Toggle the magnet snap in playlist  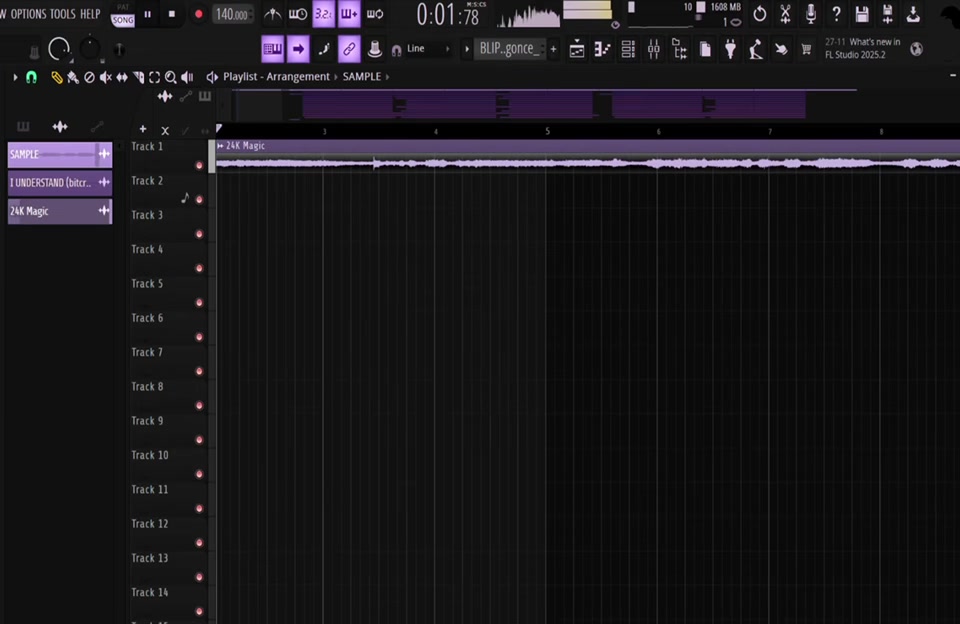pos(31,77)
